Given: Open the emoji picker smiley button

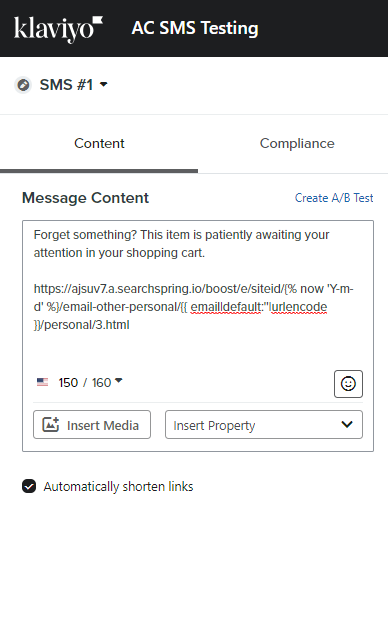Looking at the screenshot, I should (348, 384).
